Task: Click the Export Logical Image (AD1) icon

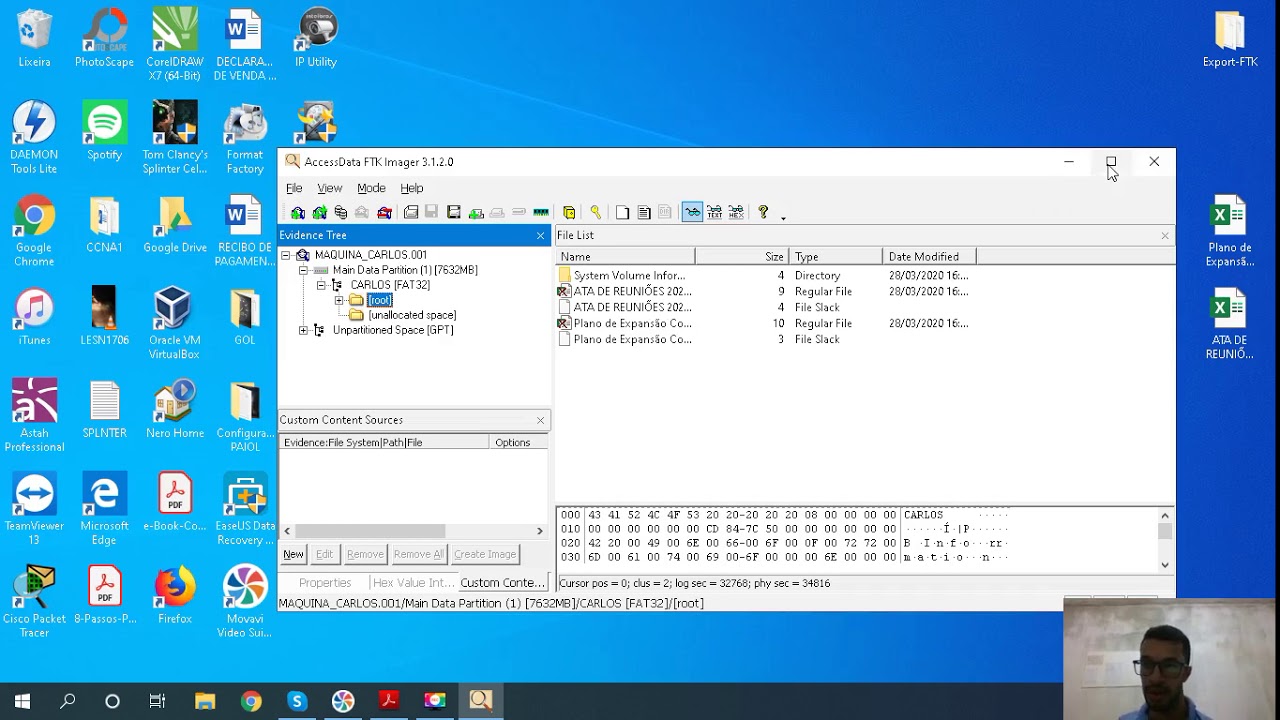Action: coord(453,212)
